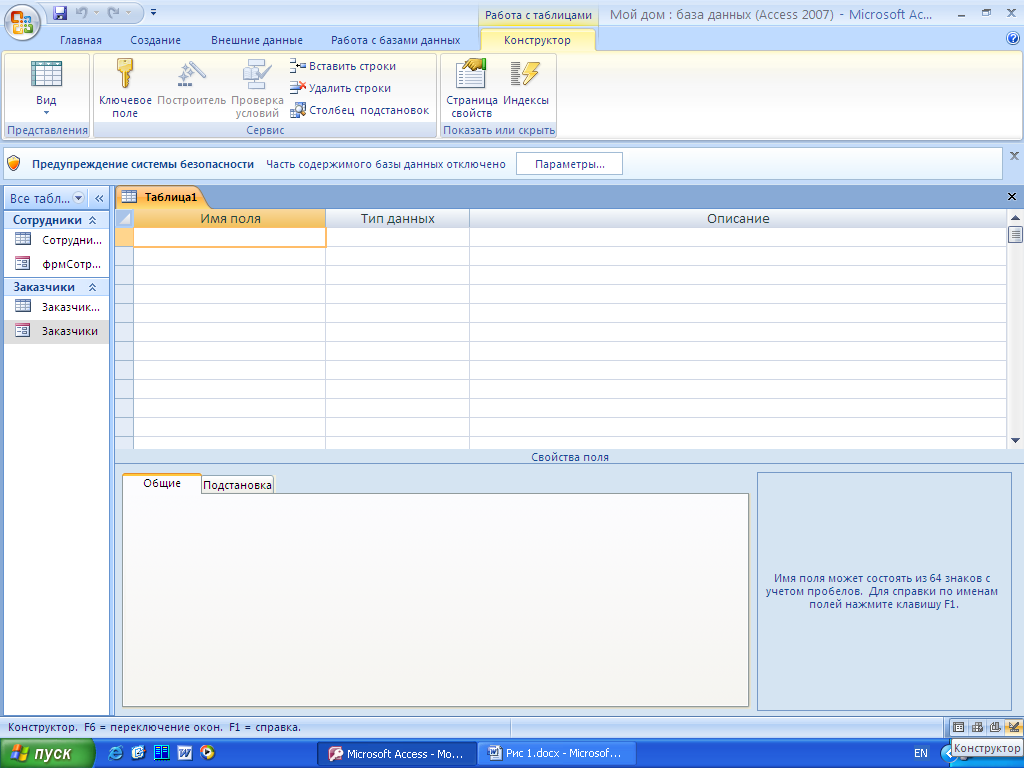This screenshot has height=768, width=1024.
Task: Click the security warning shield icon
Action: 14,164
